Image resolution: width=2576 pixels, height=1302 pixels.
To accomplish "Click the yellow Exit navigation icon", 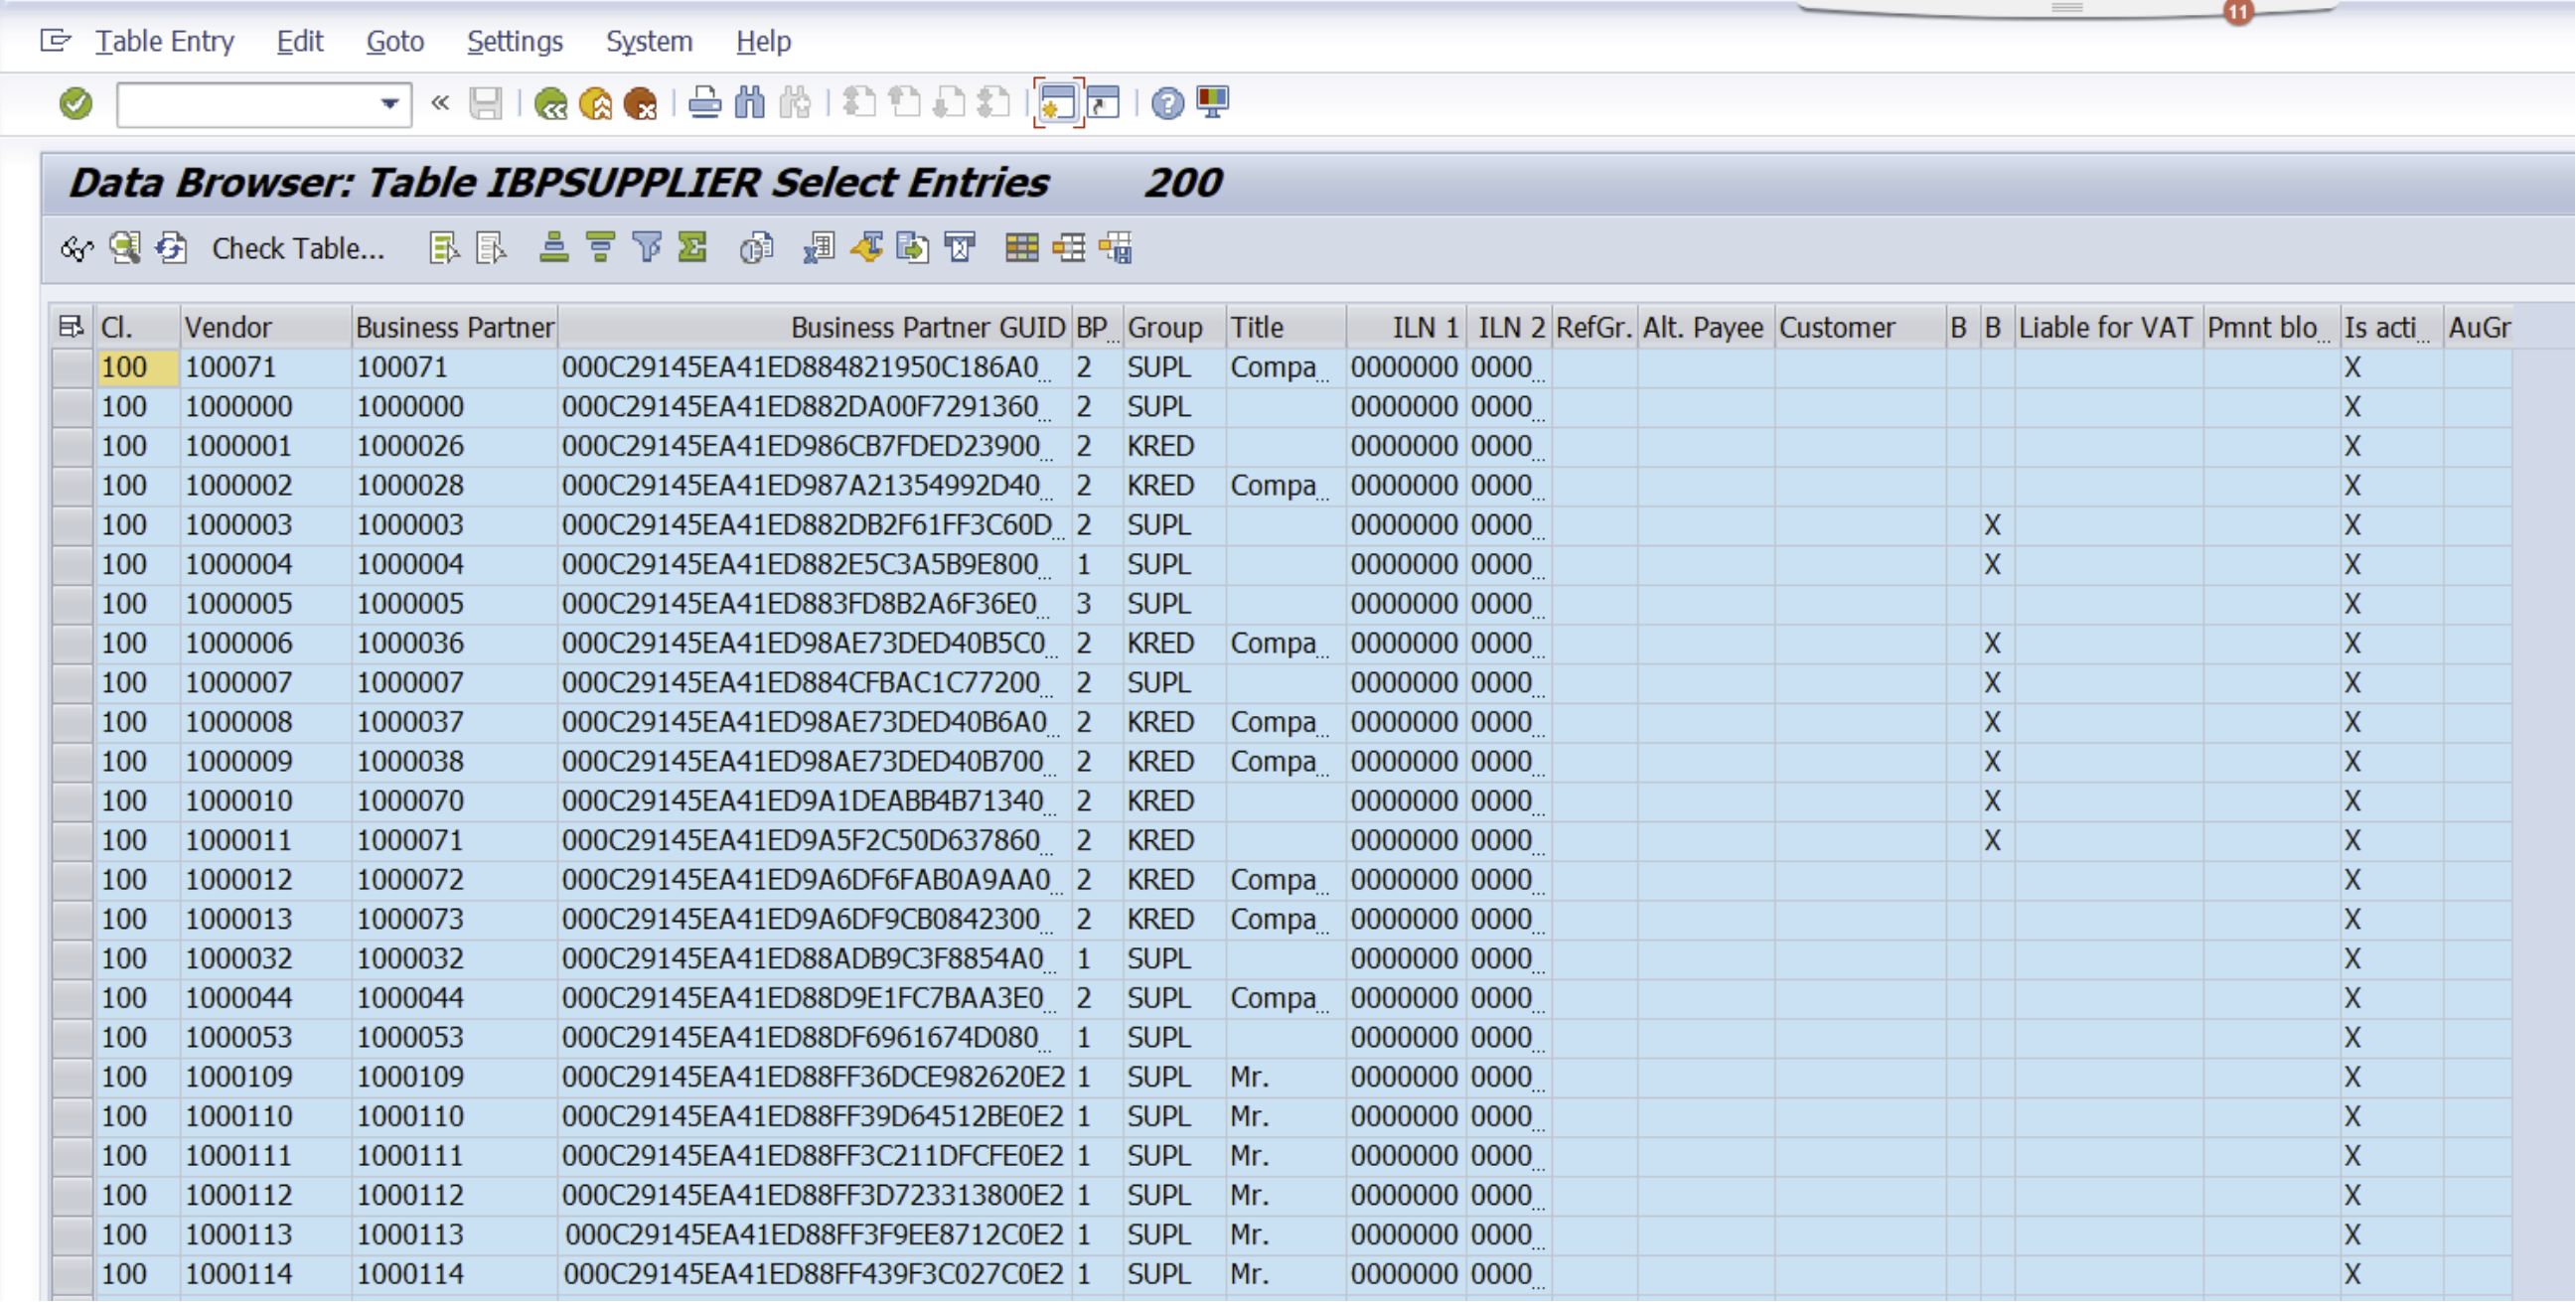I will coord(595,103).
